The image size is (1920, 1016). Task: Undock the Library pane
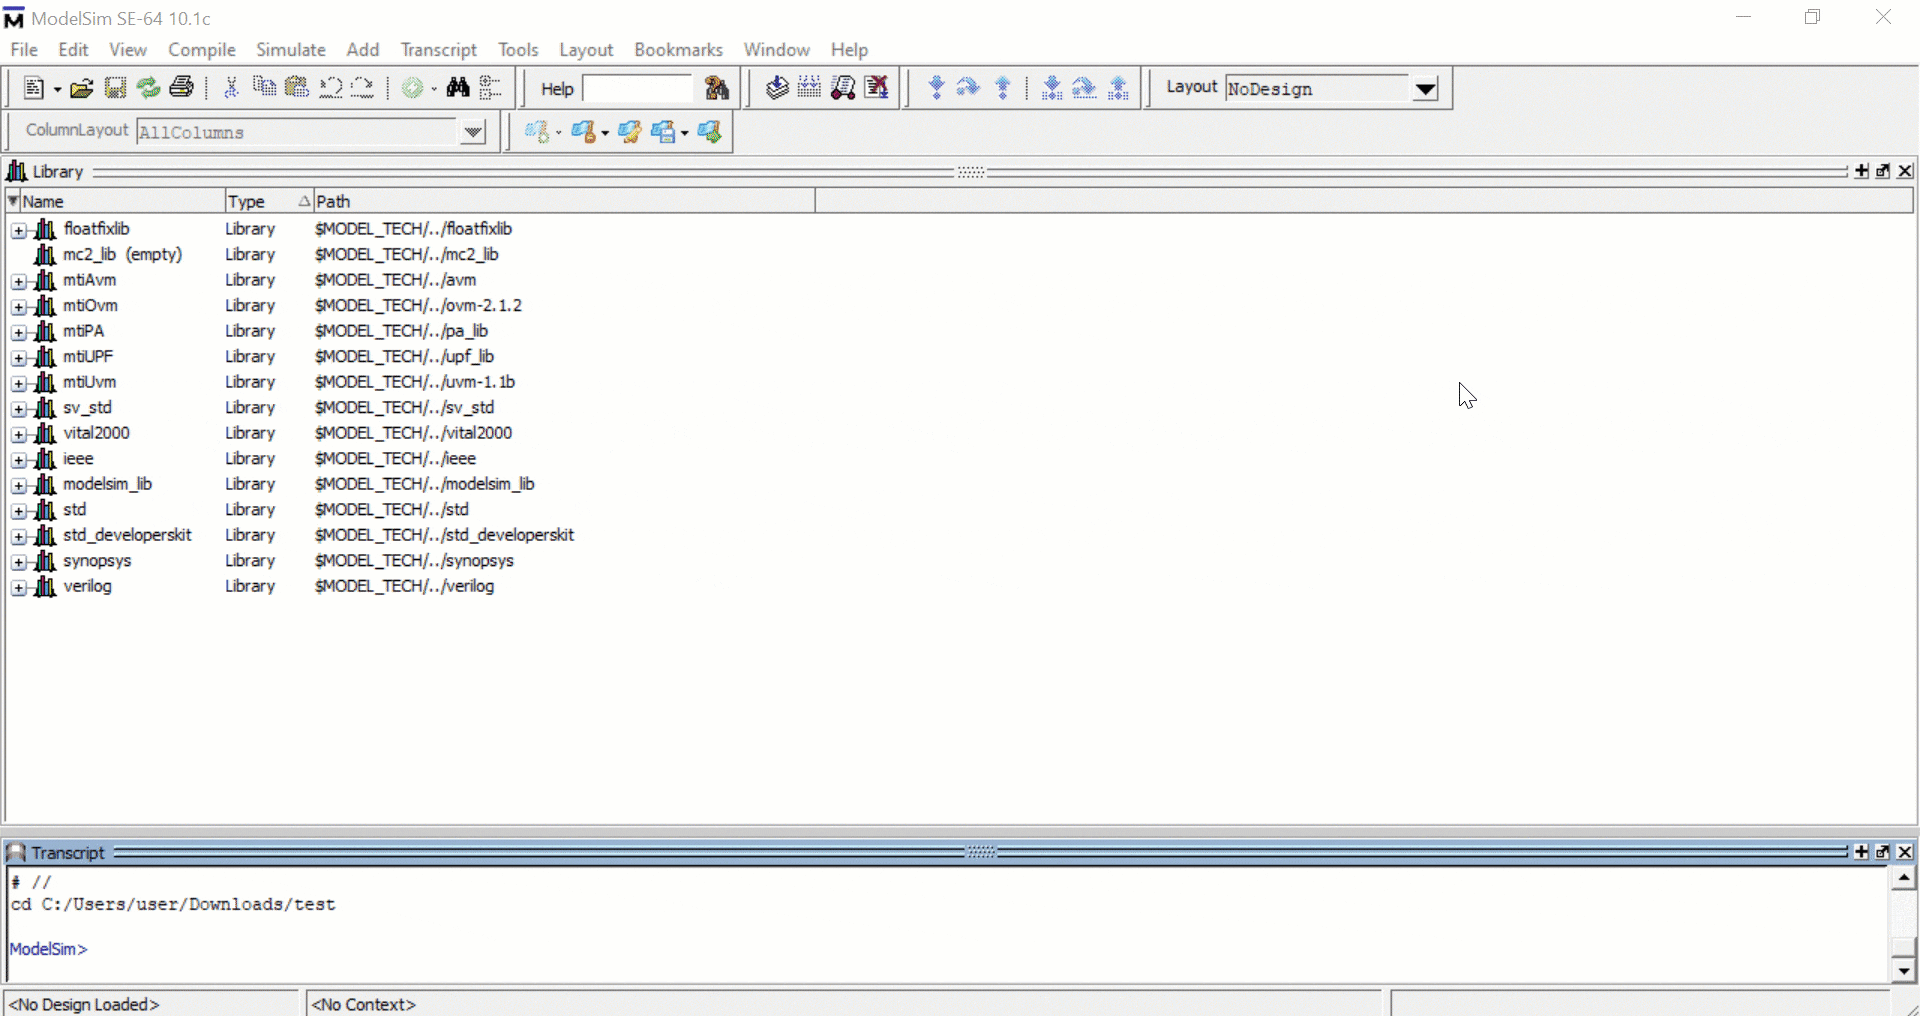[x=1884, y=171]
